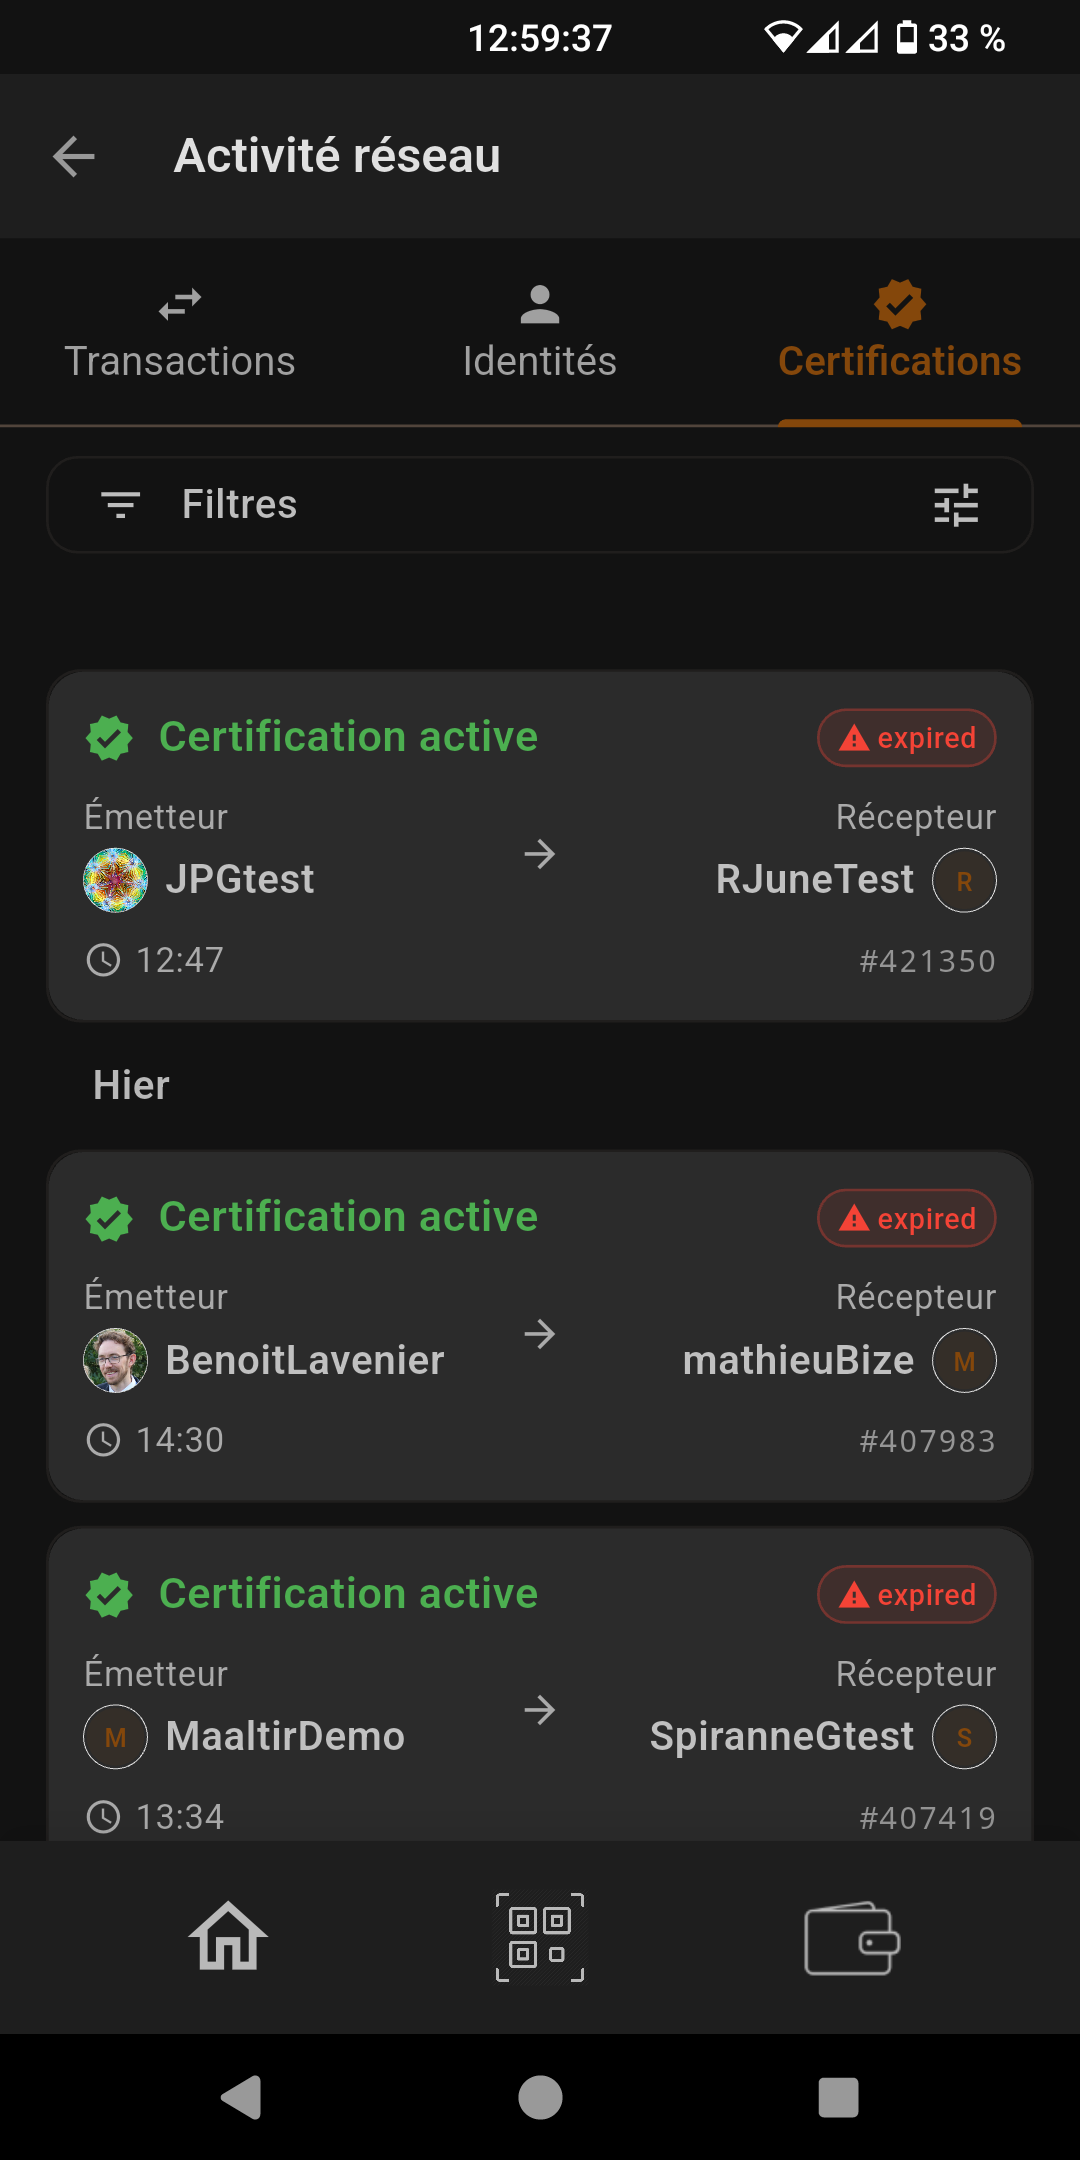Tap JPGtest's colorful avatar

[116, 880]
